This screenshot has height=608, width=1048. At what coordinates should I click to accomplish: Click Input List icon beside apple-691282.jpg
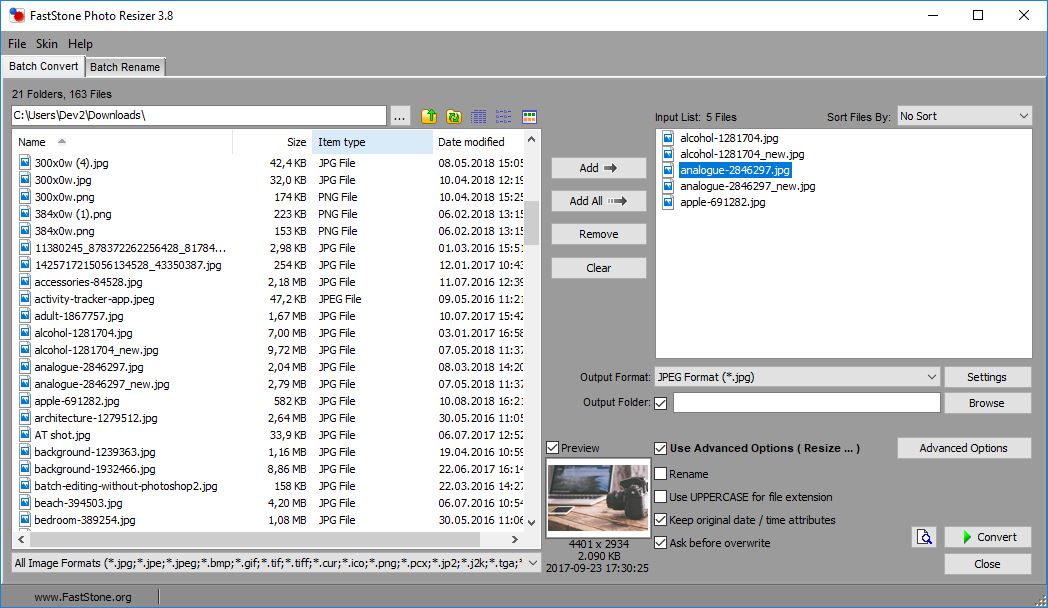tap(668, 202)
